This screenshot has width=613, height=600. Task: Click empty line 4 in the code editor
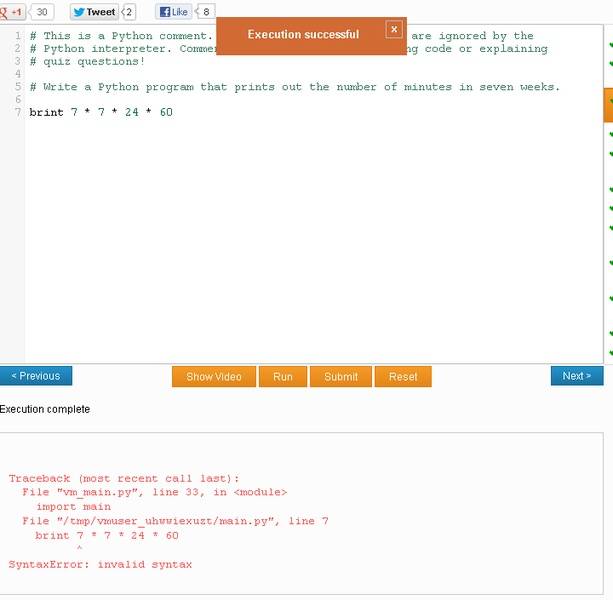pyautogui.click(x=314, y=74)
